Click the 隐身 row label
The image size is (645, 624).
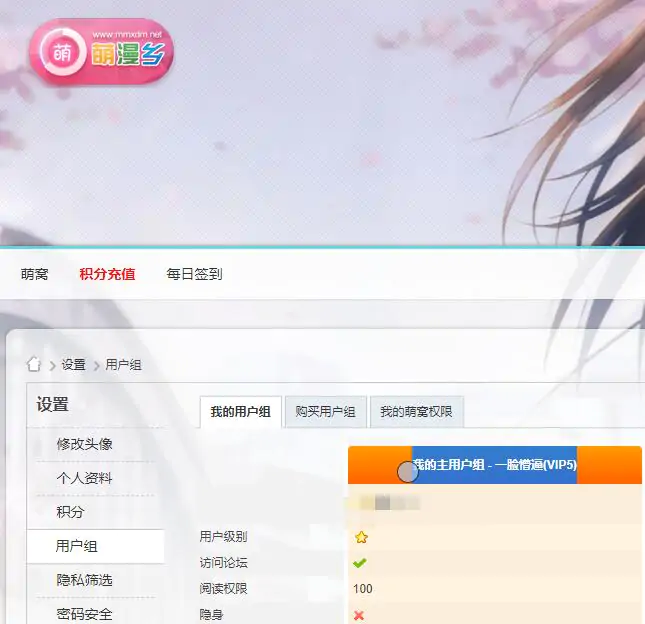coord(211,615)
